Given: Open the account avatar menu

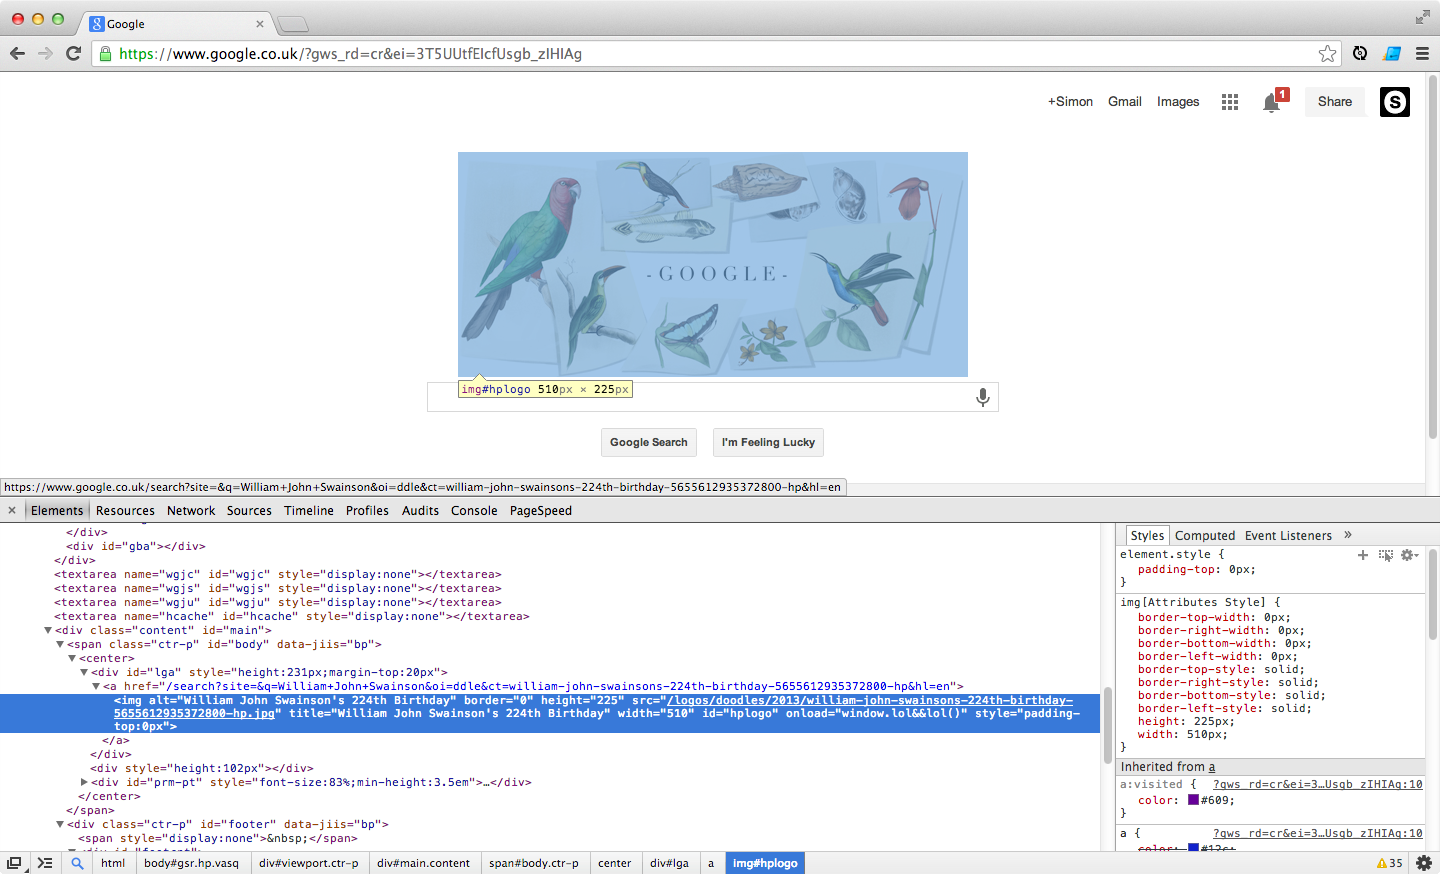Looking at the screenshot, I should [1395, 102].
